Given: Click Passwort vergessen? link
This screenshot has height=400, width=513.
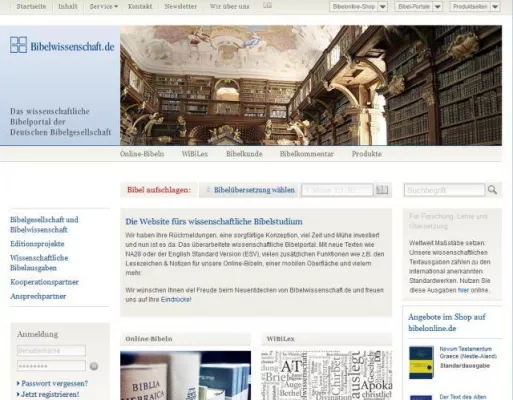Looking at the screenshot, I should pyautogui.click(x=54, y=383).
